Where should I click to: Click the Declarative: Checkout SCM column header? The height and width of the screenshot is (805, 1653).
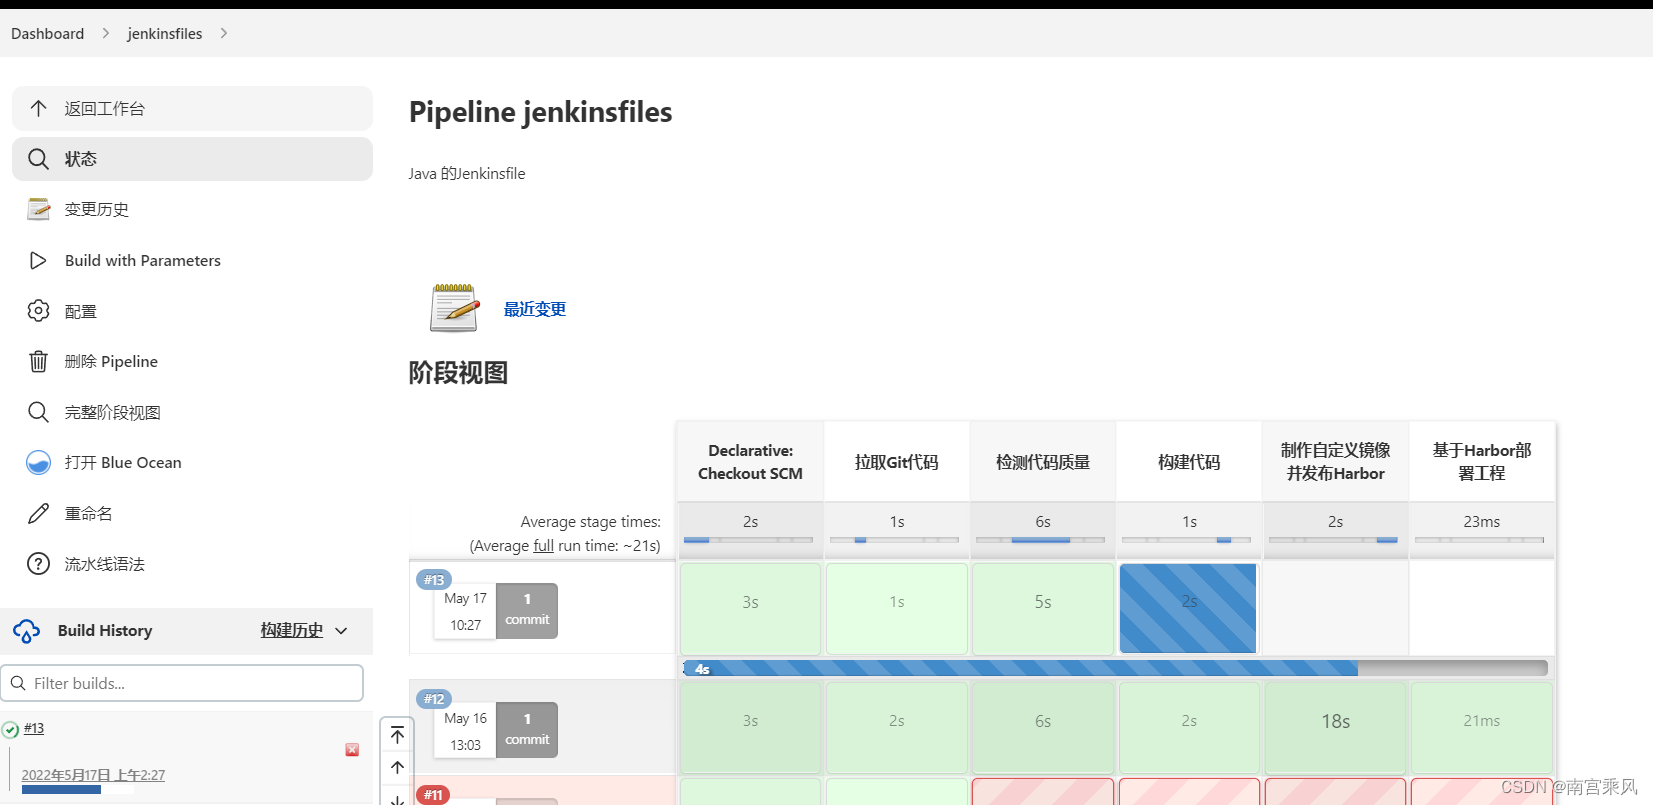750,462
